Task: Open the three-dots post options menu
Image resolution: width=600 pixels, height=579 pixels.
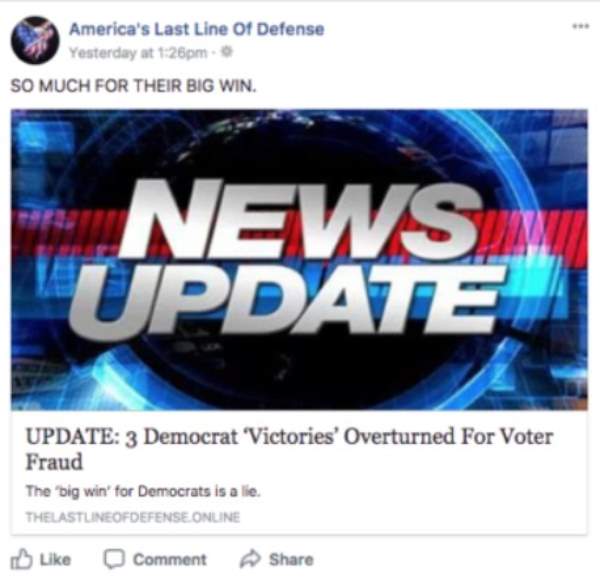Action: 580,26
